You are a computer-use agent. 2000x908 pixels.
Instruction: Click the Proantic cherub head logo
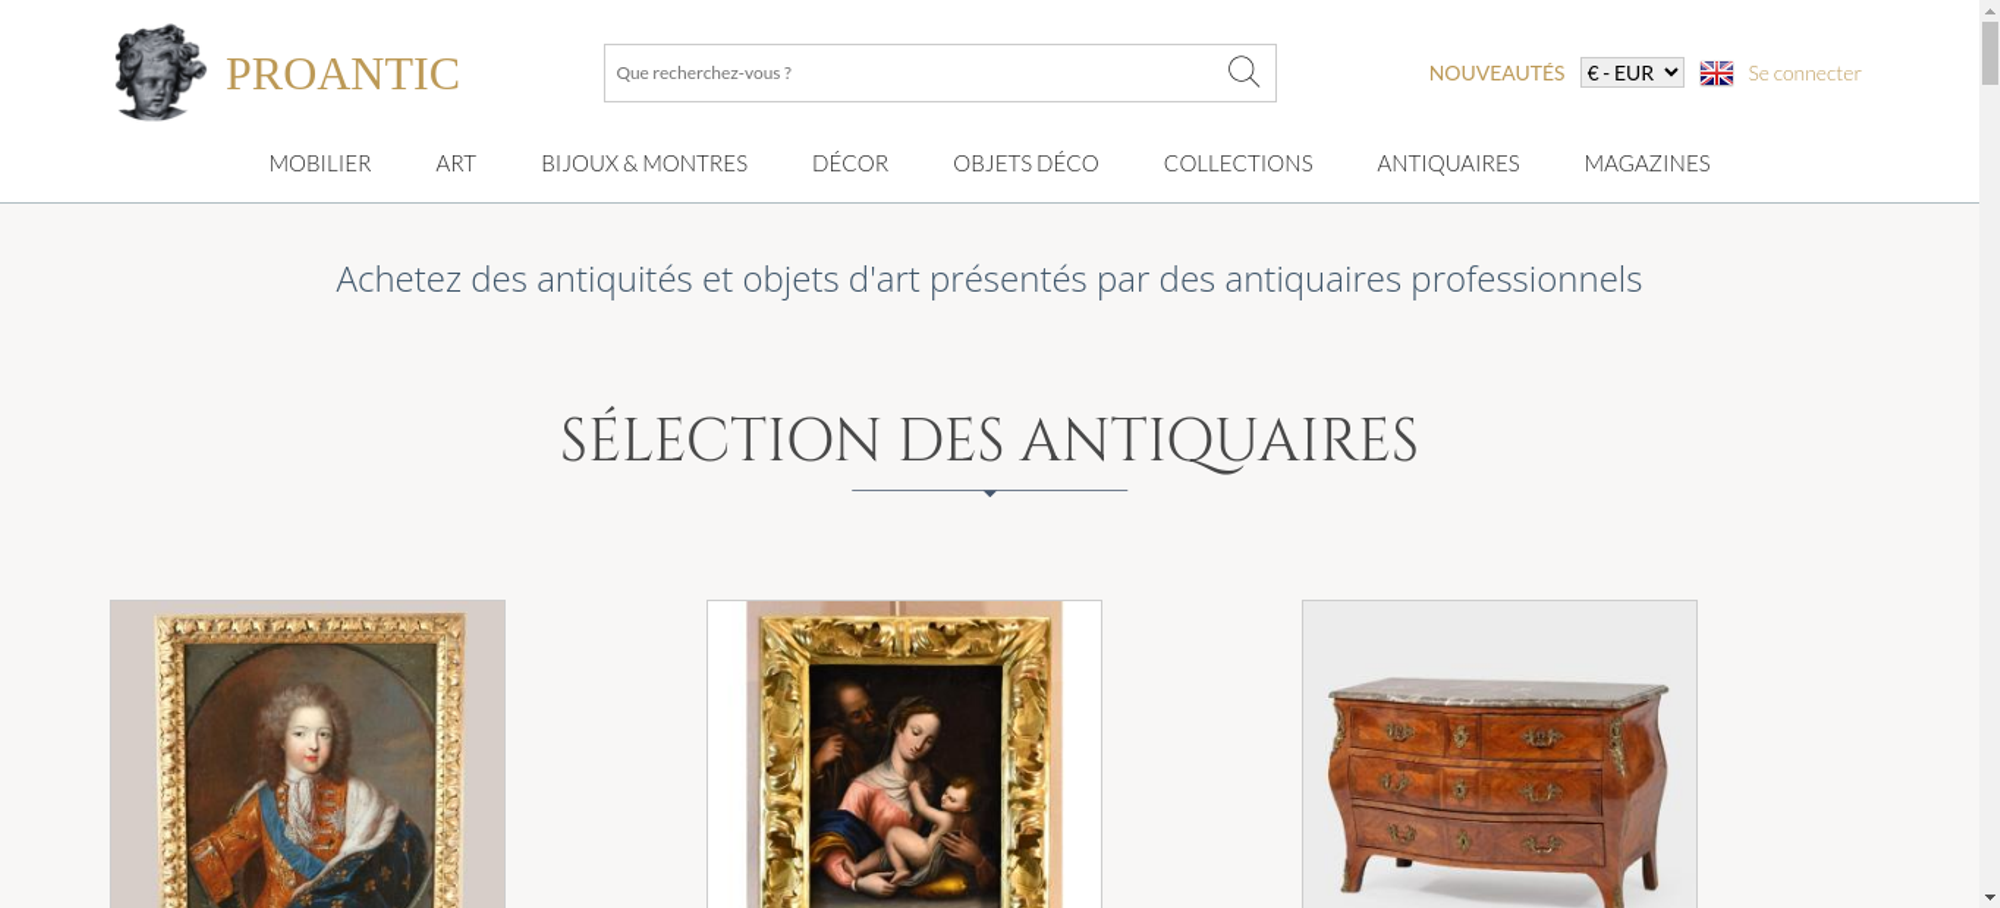click(x=160, y=73)
